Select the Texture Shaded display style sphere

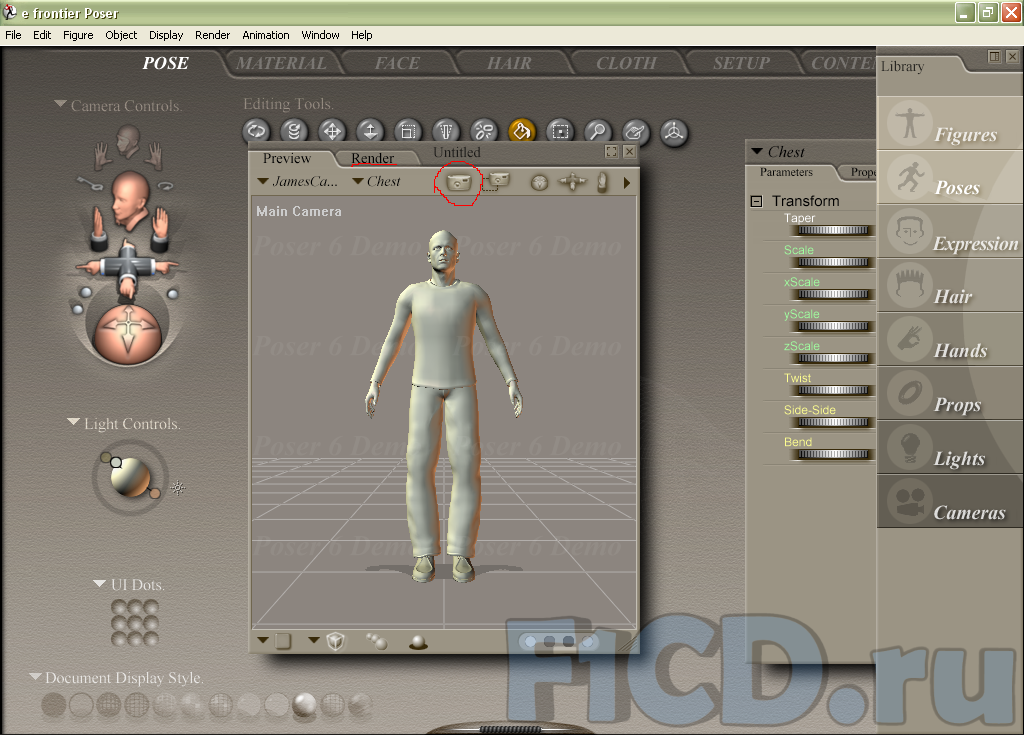(360, 705)
